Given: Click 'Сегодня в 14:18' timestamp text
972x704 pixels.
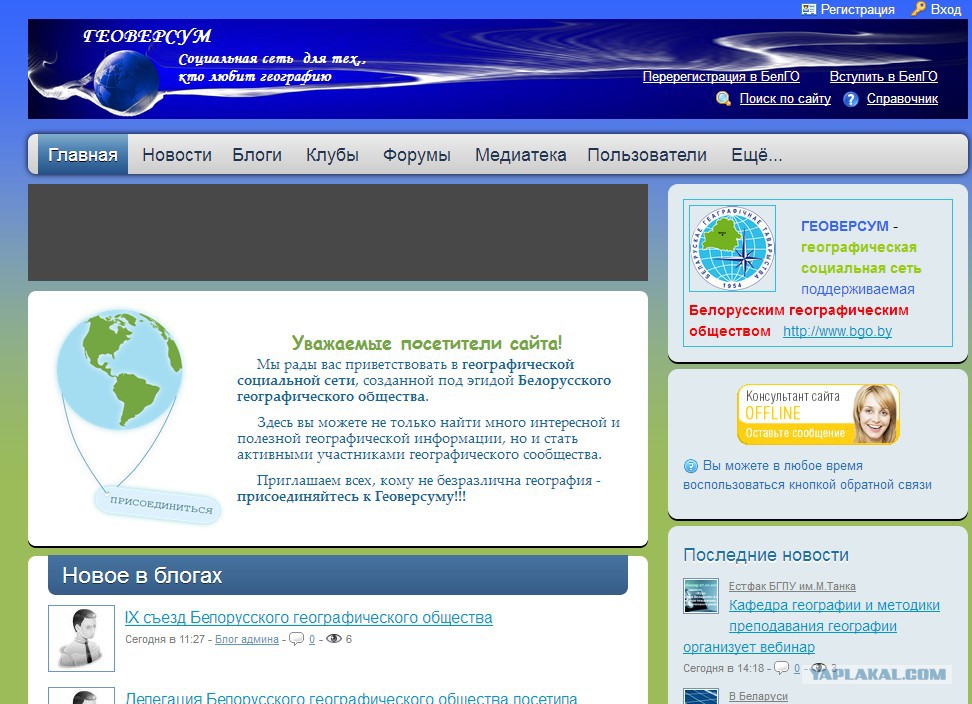Looking at the screenshot, I should click(x=723, y=668).
